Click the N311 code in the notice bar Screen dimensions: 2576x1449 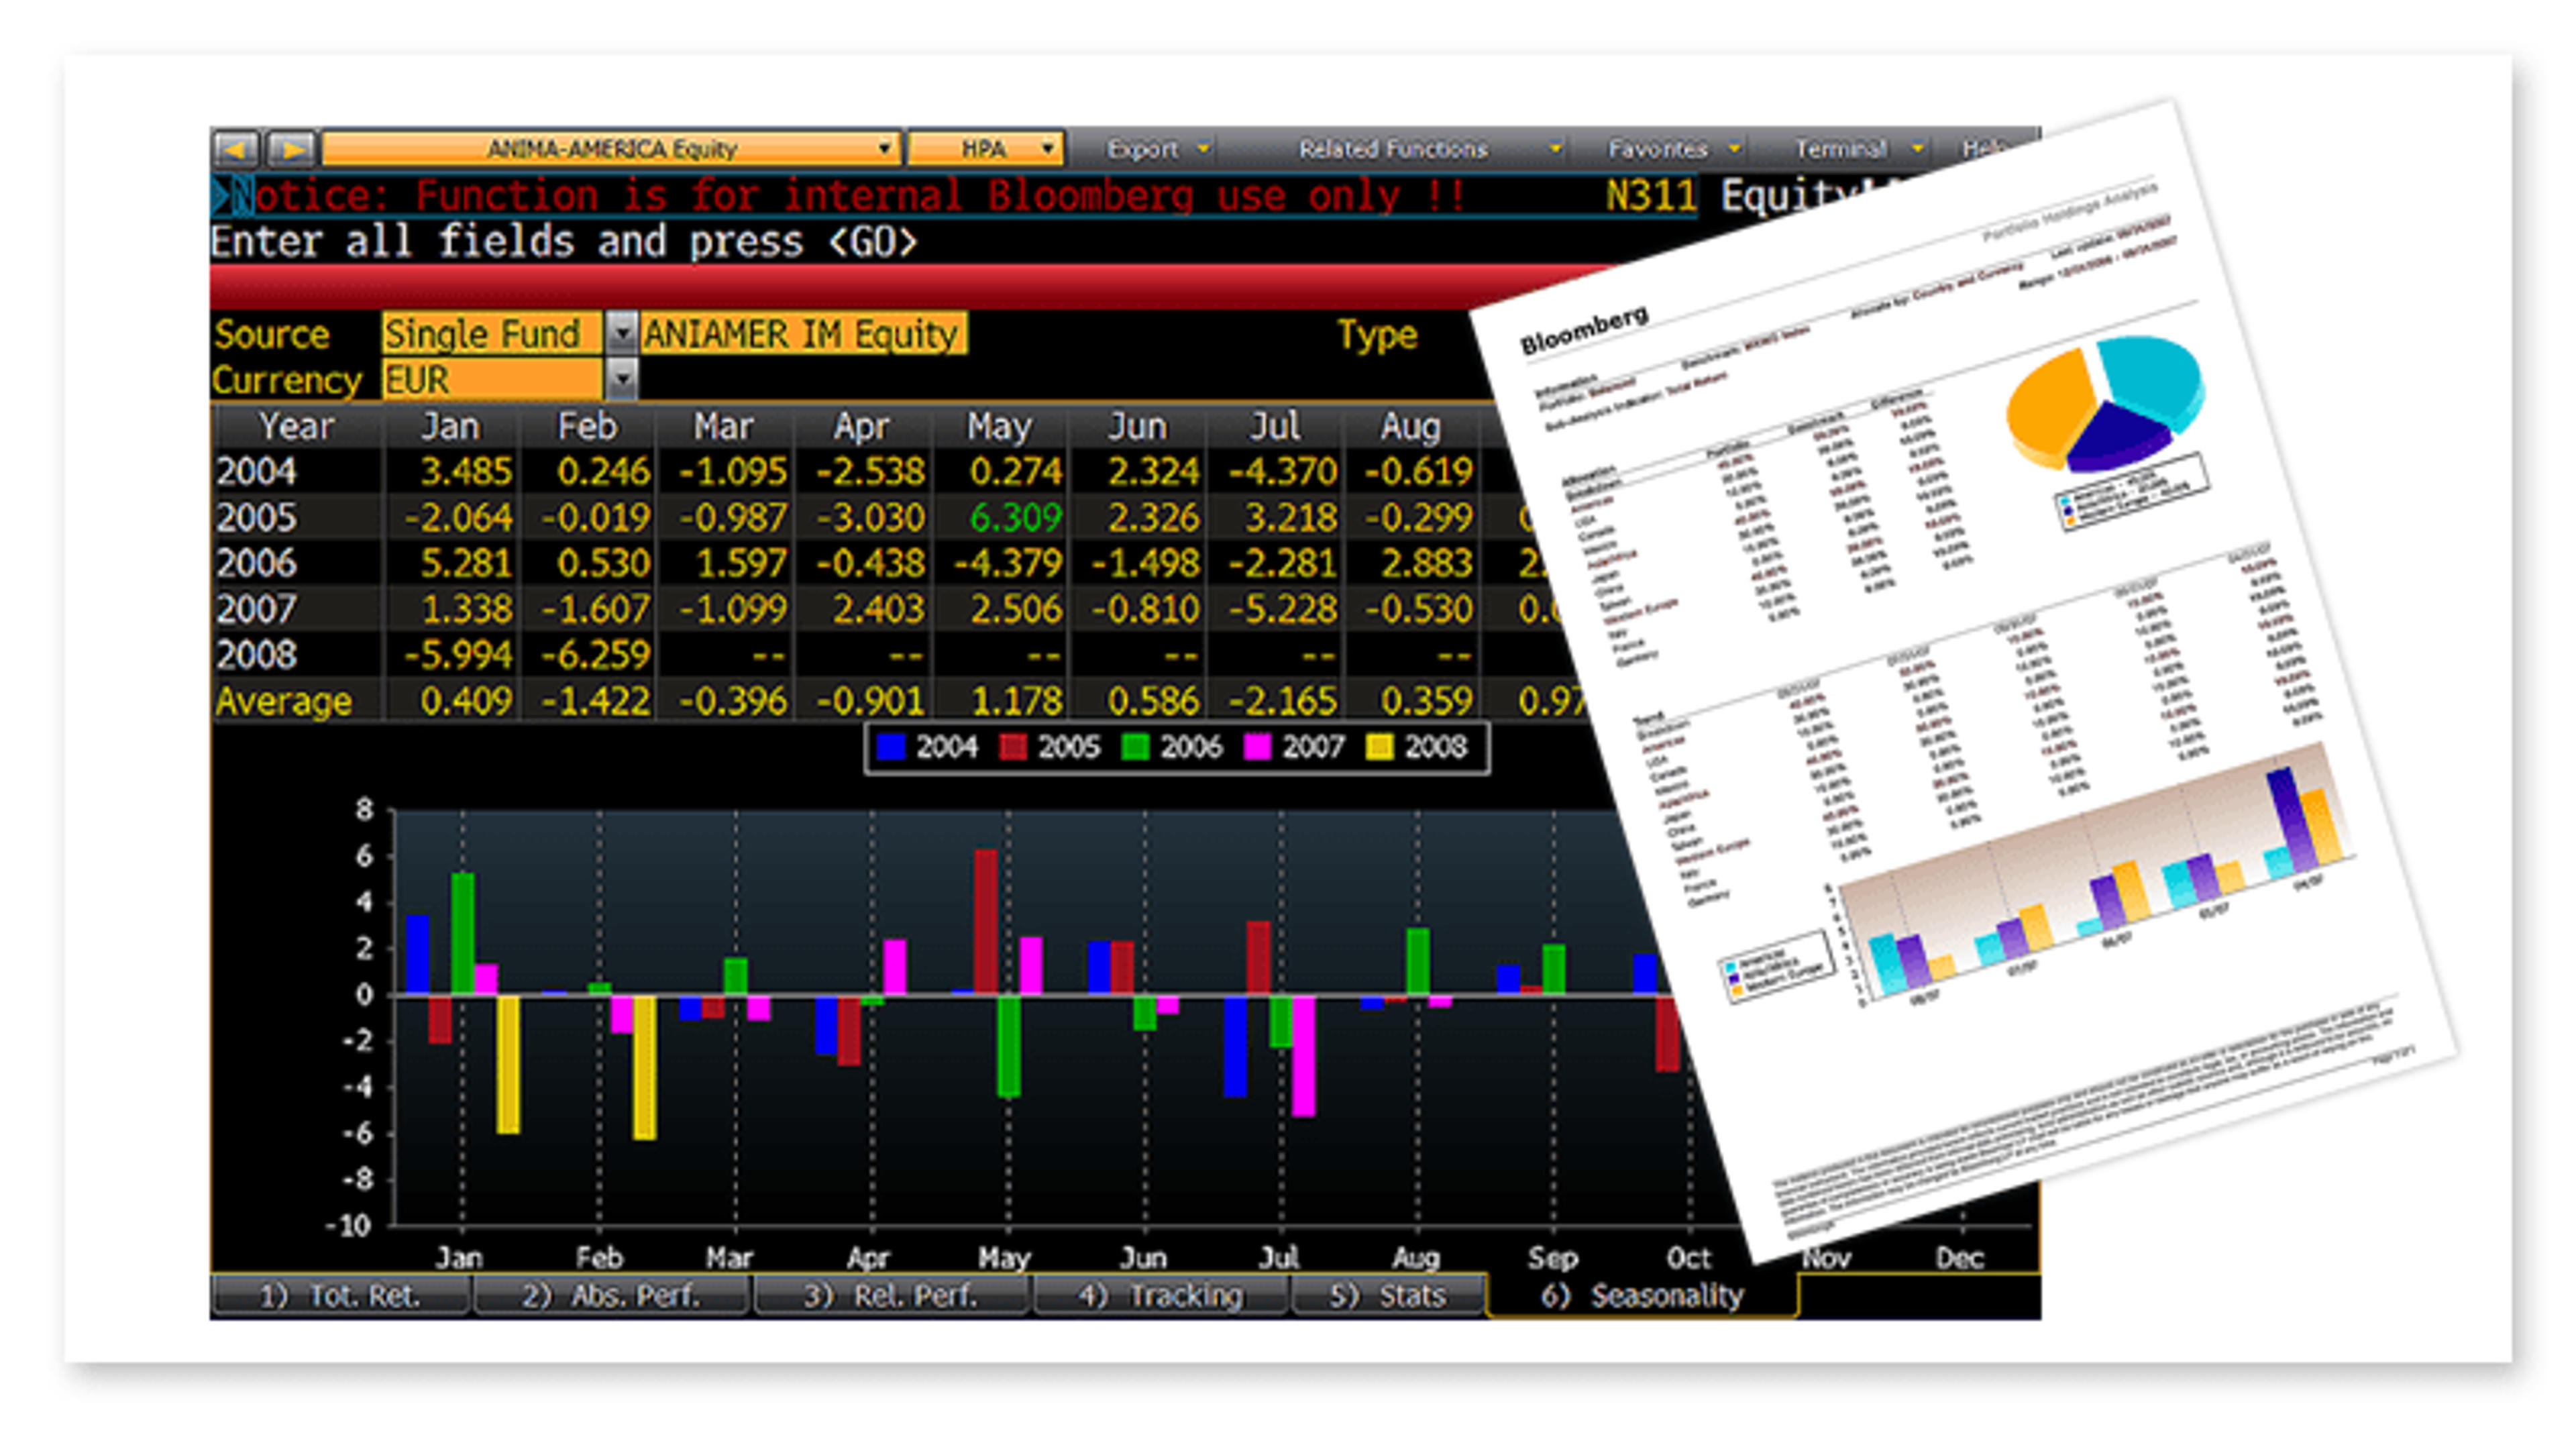[1651, 195]
